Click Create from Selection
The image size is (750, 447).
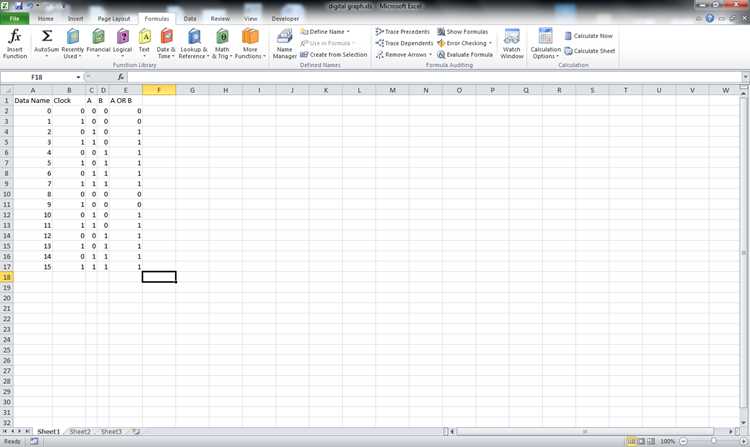pyautogui.click(x=334, y=55)
